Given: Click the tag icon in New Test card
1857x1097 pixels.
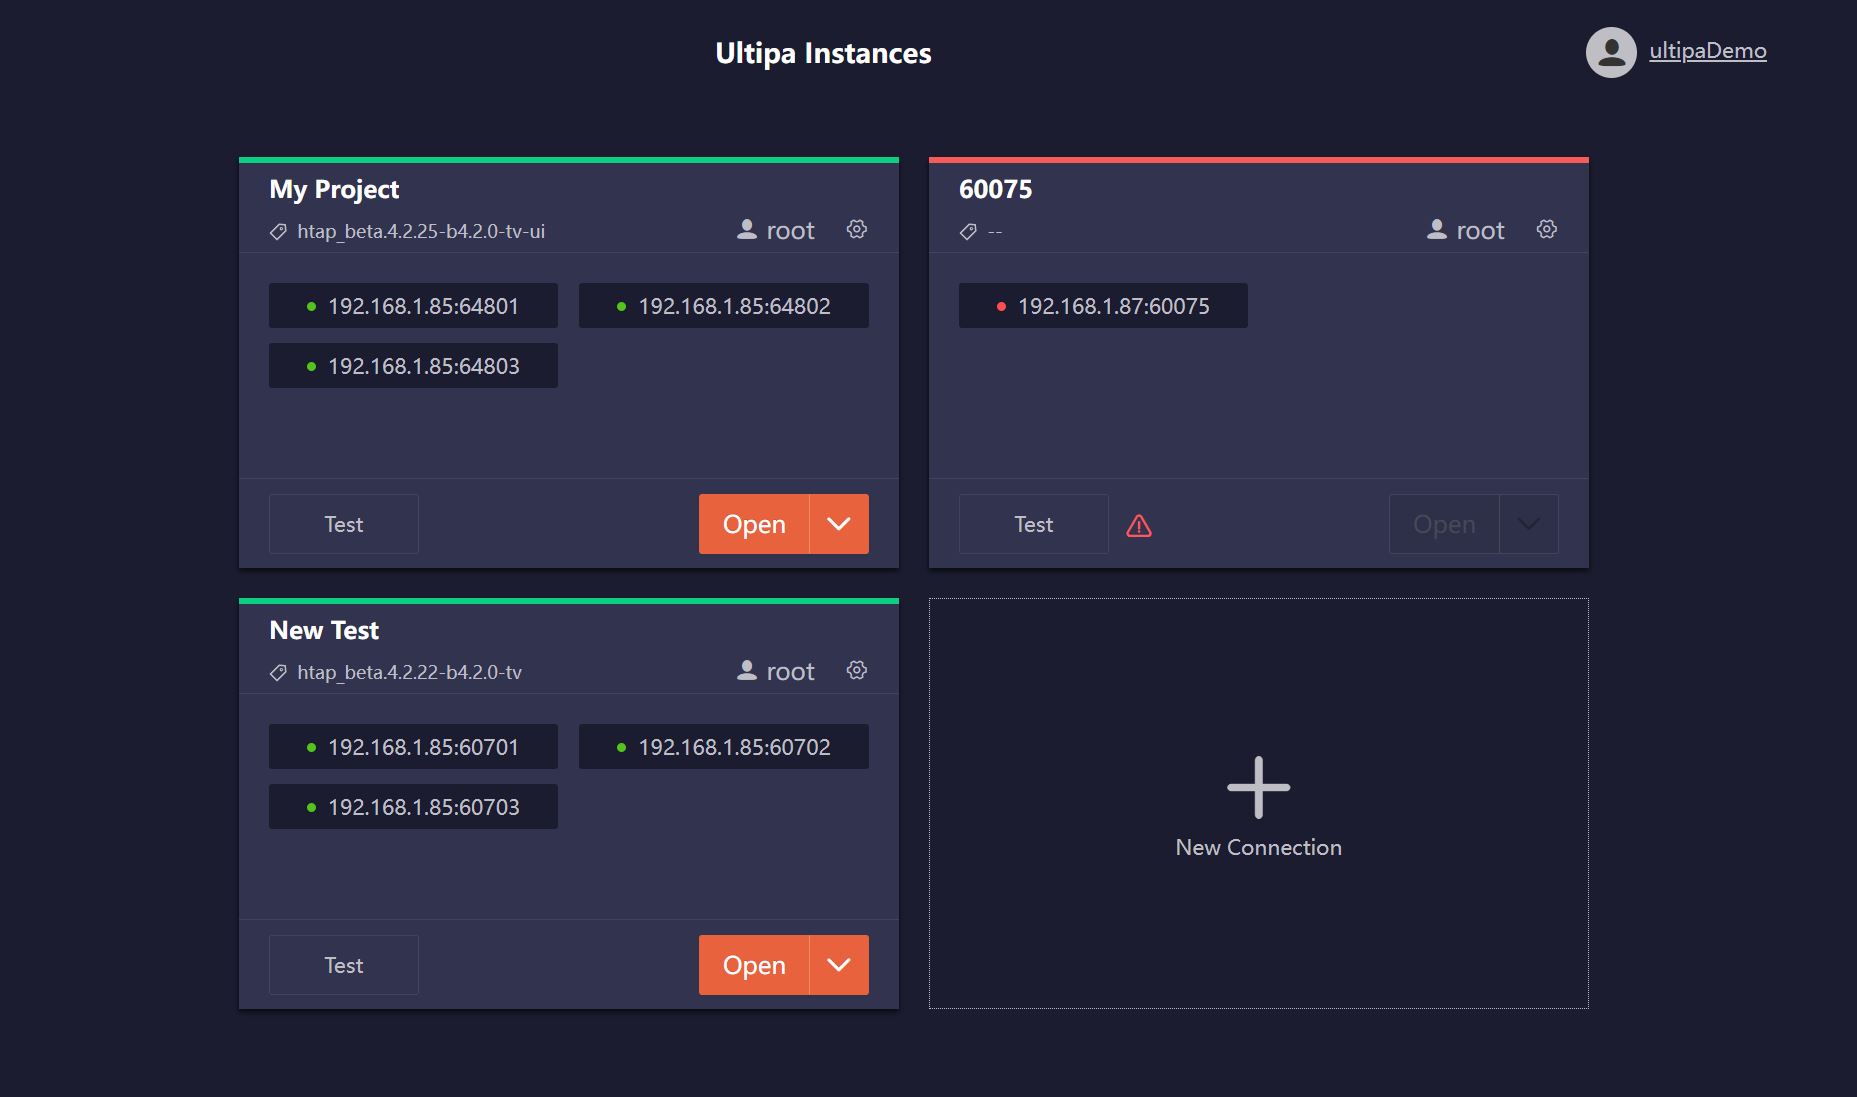Looking at the screenshot, I should tap(278, 673).
